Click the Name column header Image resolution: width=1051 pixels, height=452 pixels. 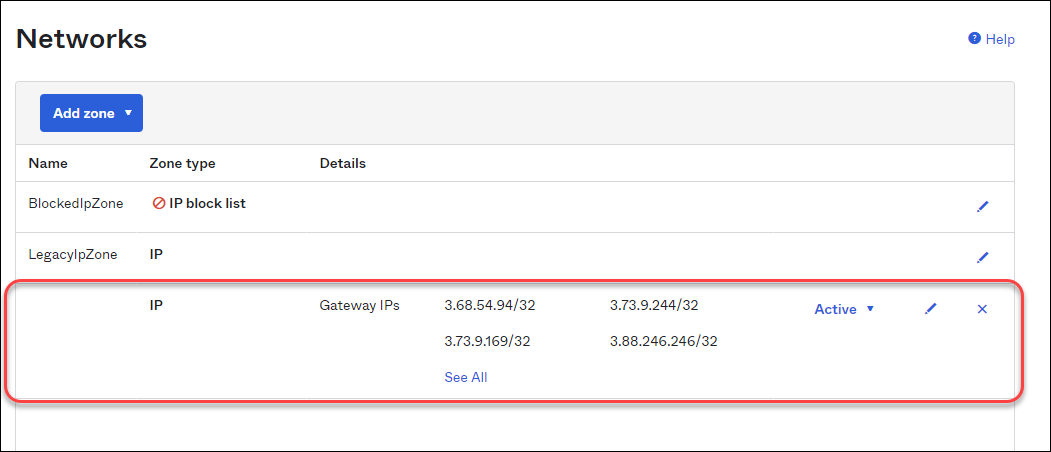[x=48, y=163]
